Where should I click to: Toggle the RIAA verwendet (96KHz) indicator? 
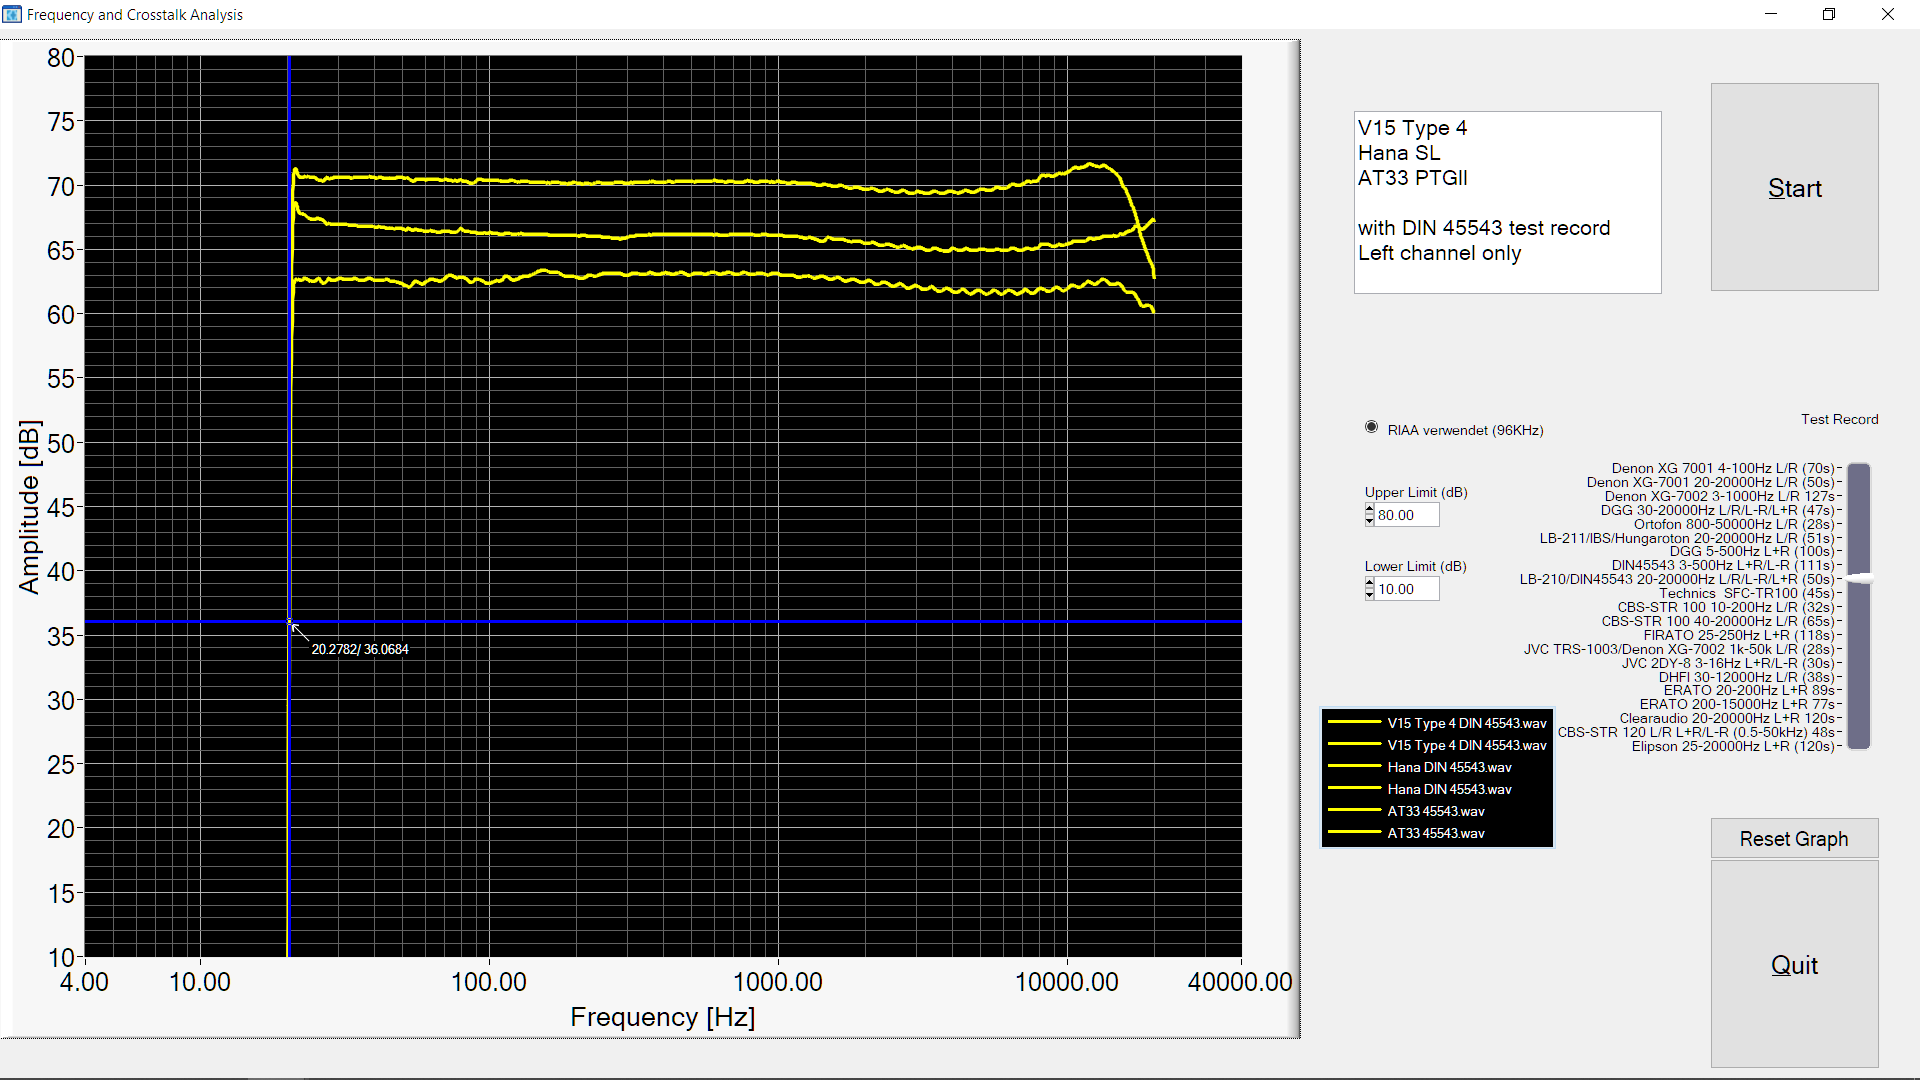[x=1371, y=427]
